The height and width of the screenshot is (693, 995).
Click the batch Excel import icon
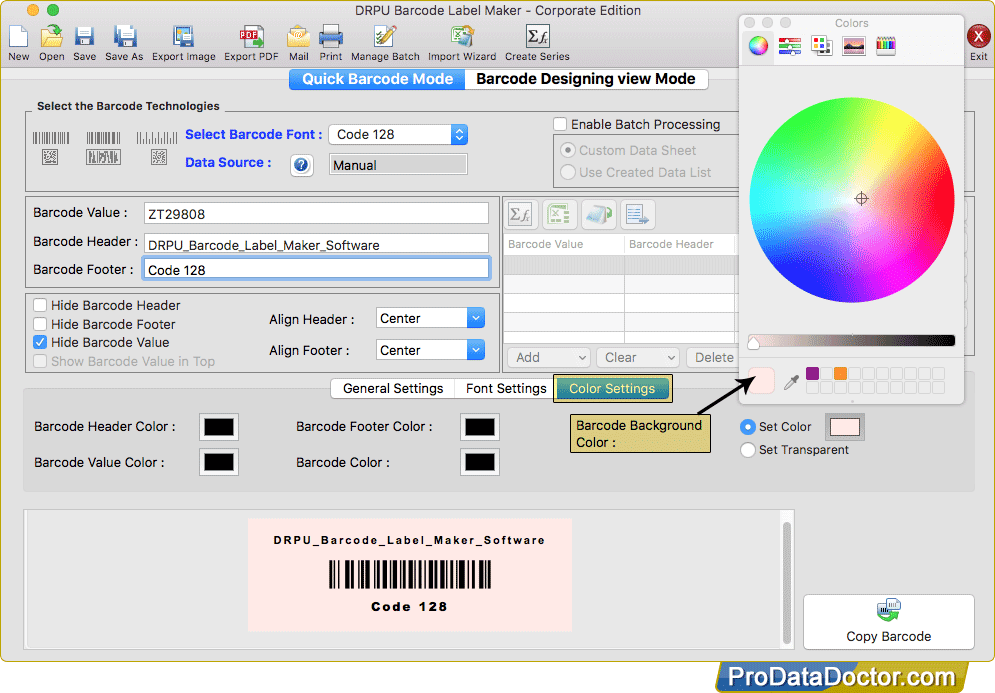(559, 214)
